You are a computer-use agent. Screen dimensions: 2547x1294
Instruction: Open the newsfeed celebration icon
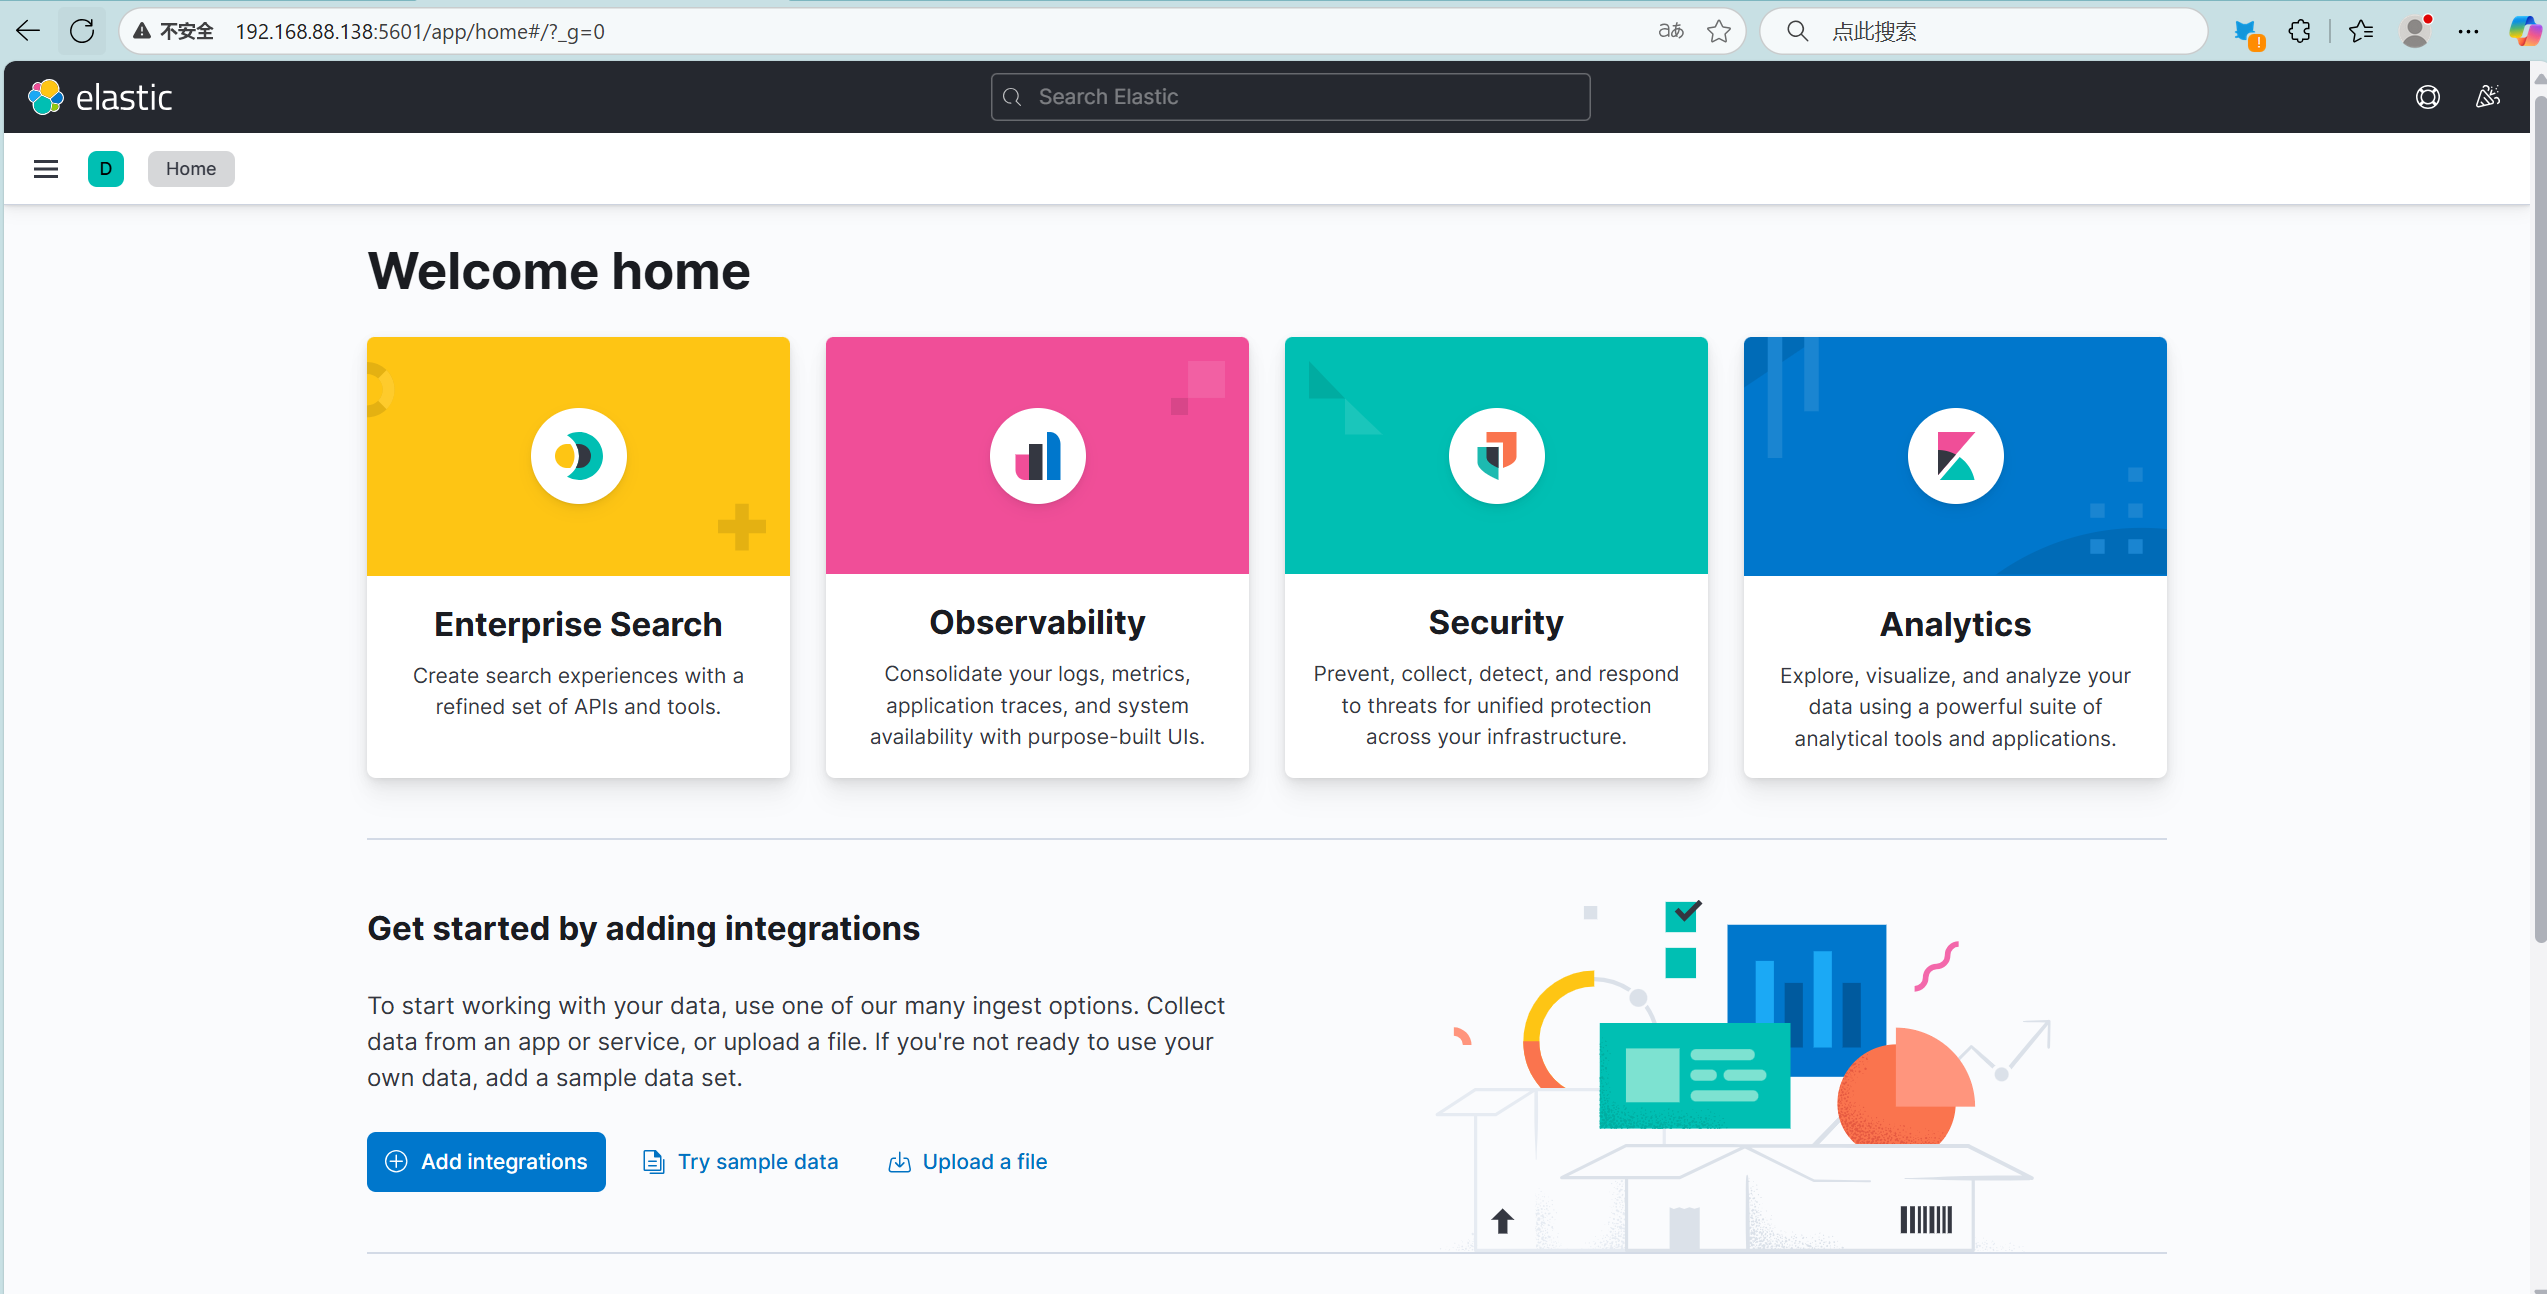pyautogui.click(x=2488, y=97)
